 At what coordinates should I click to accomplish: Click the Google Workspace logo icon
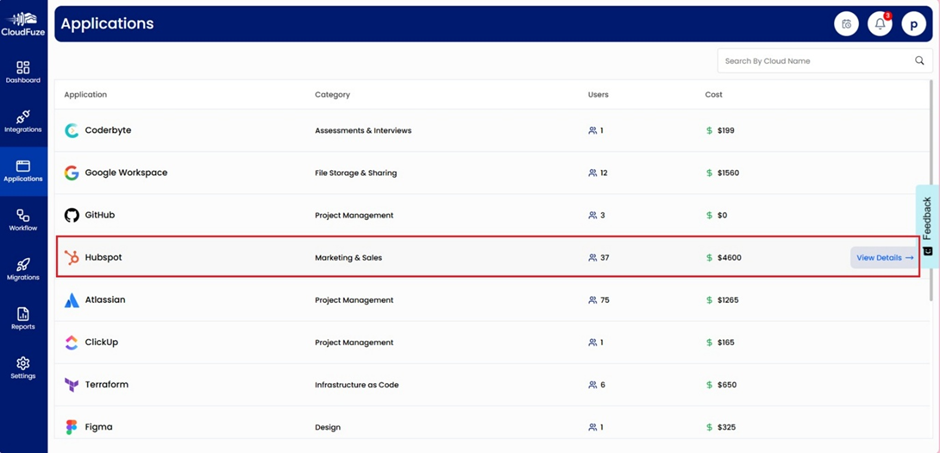(71, 173)
